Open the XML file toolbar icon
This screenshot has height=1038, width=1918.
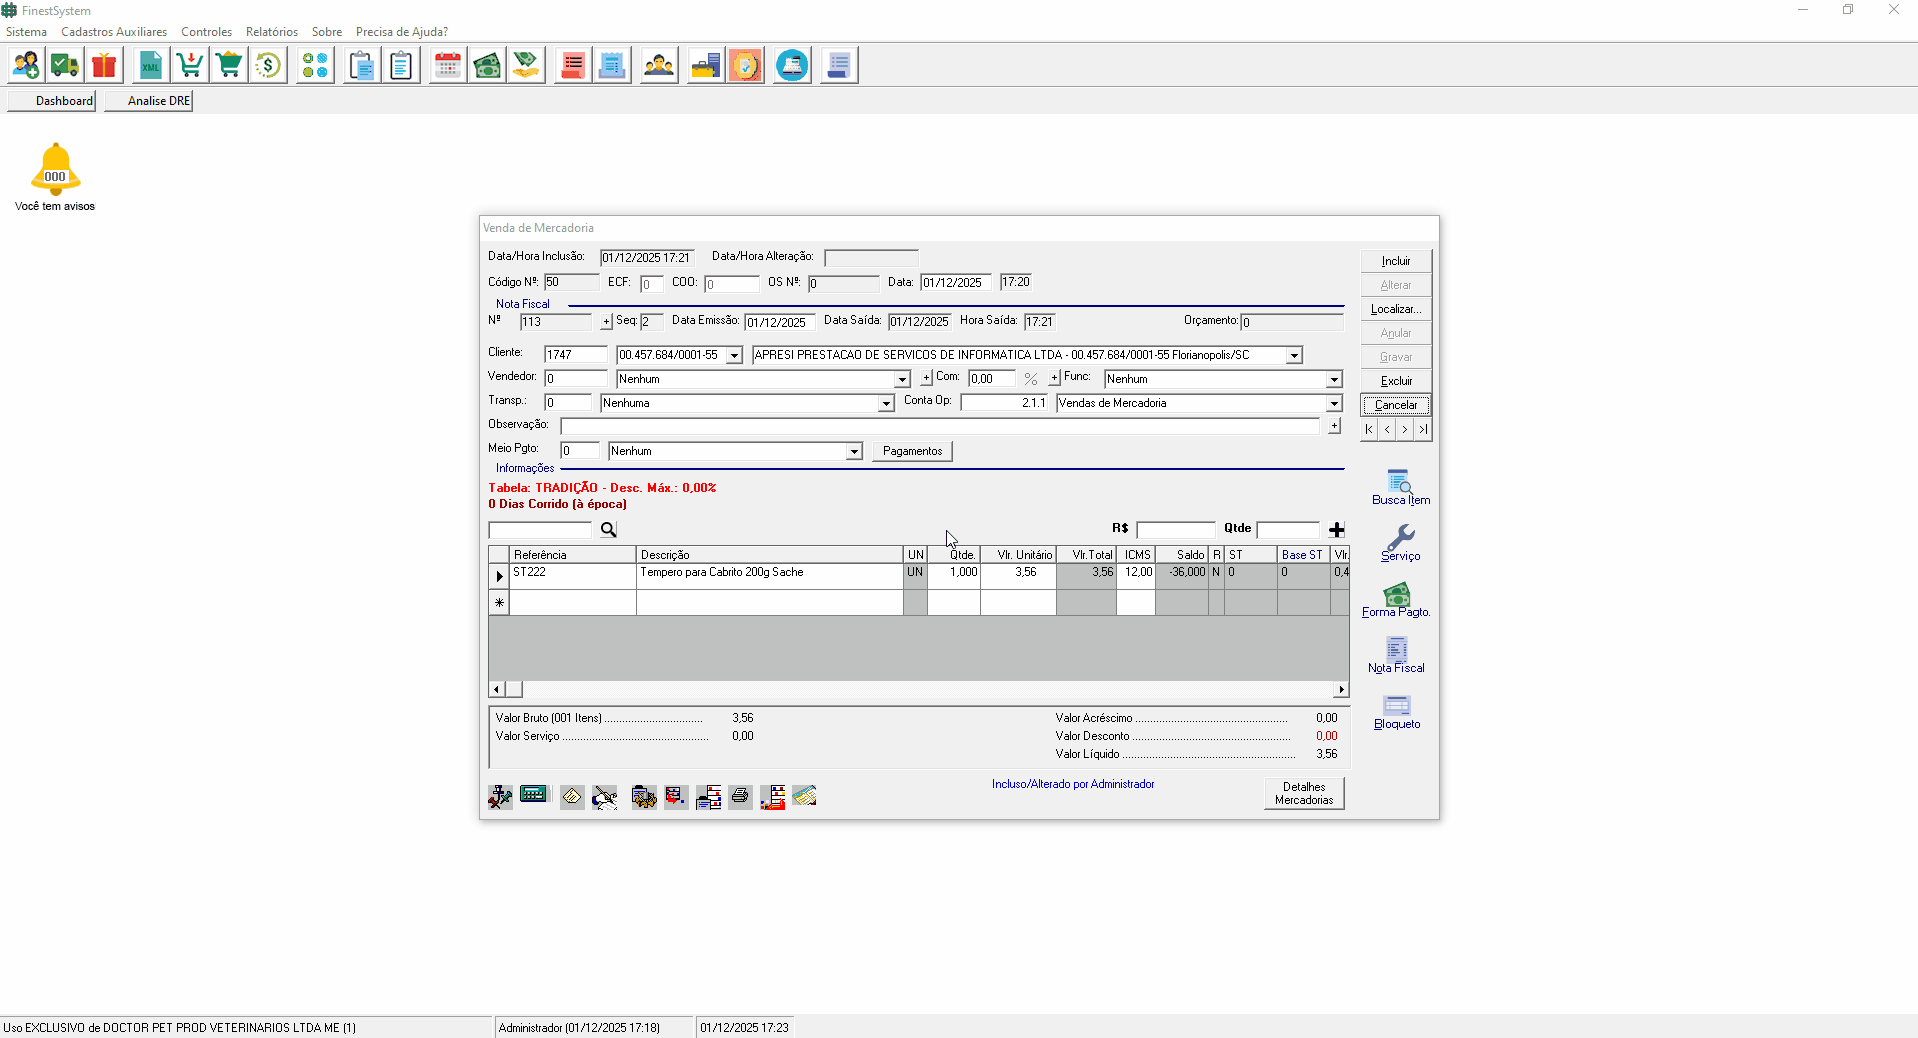[x=150, y=66]
